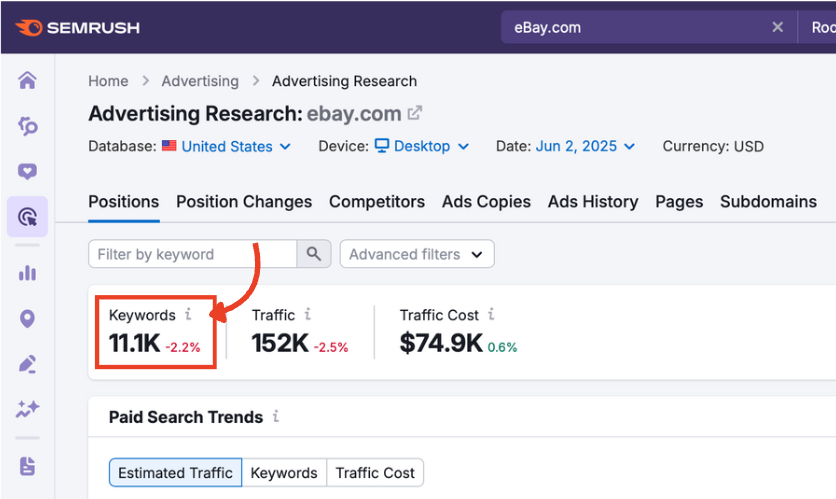
Task: Open the Home sidebar icon
Action: click(27, 81)
